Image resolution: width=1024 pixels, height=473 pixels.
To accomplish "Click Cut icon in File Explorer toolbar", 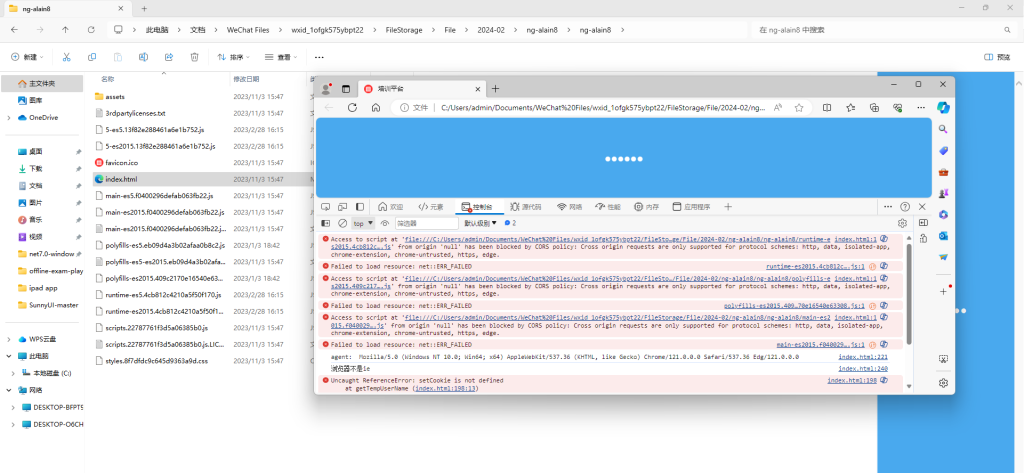I will (x=66, y=57).
